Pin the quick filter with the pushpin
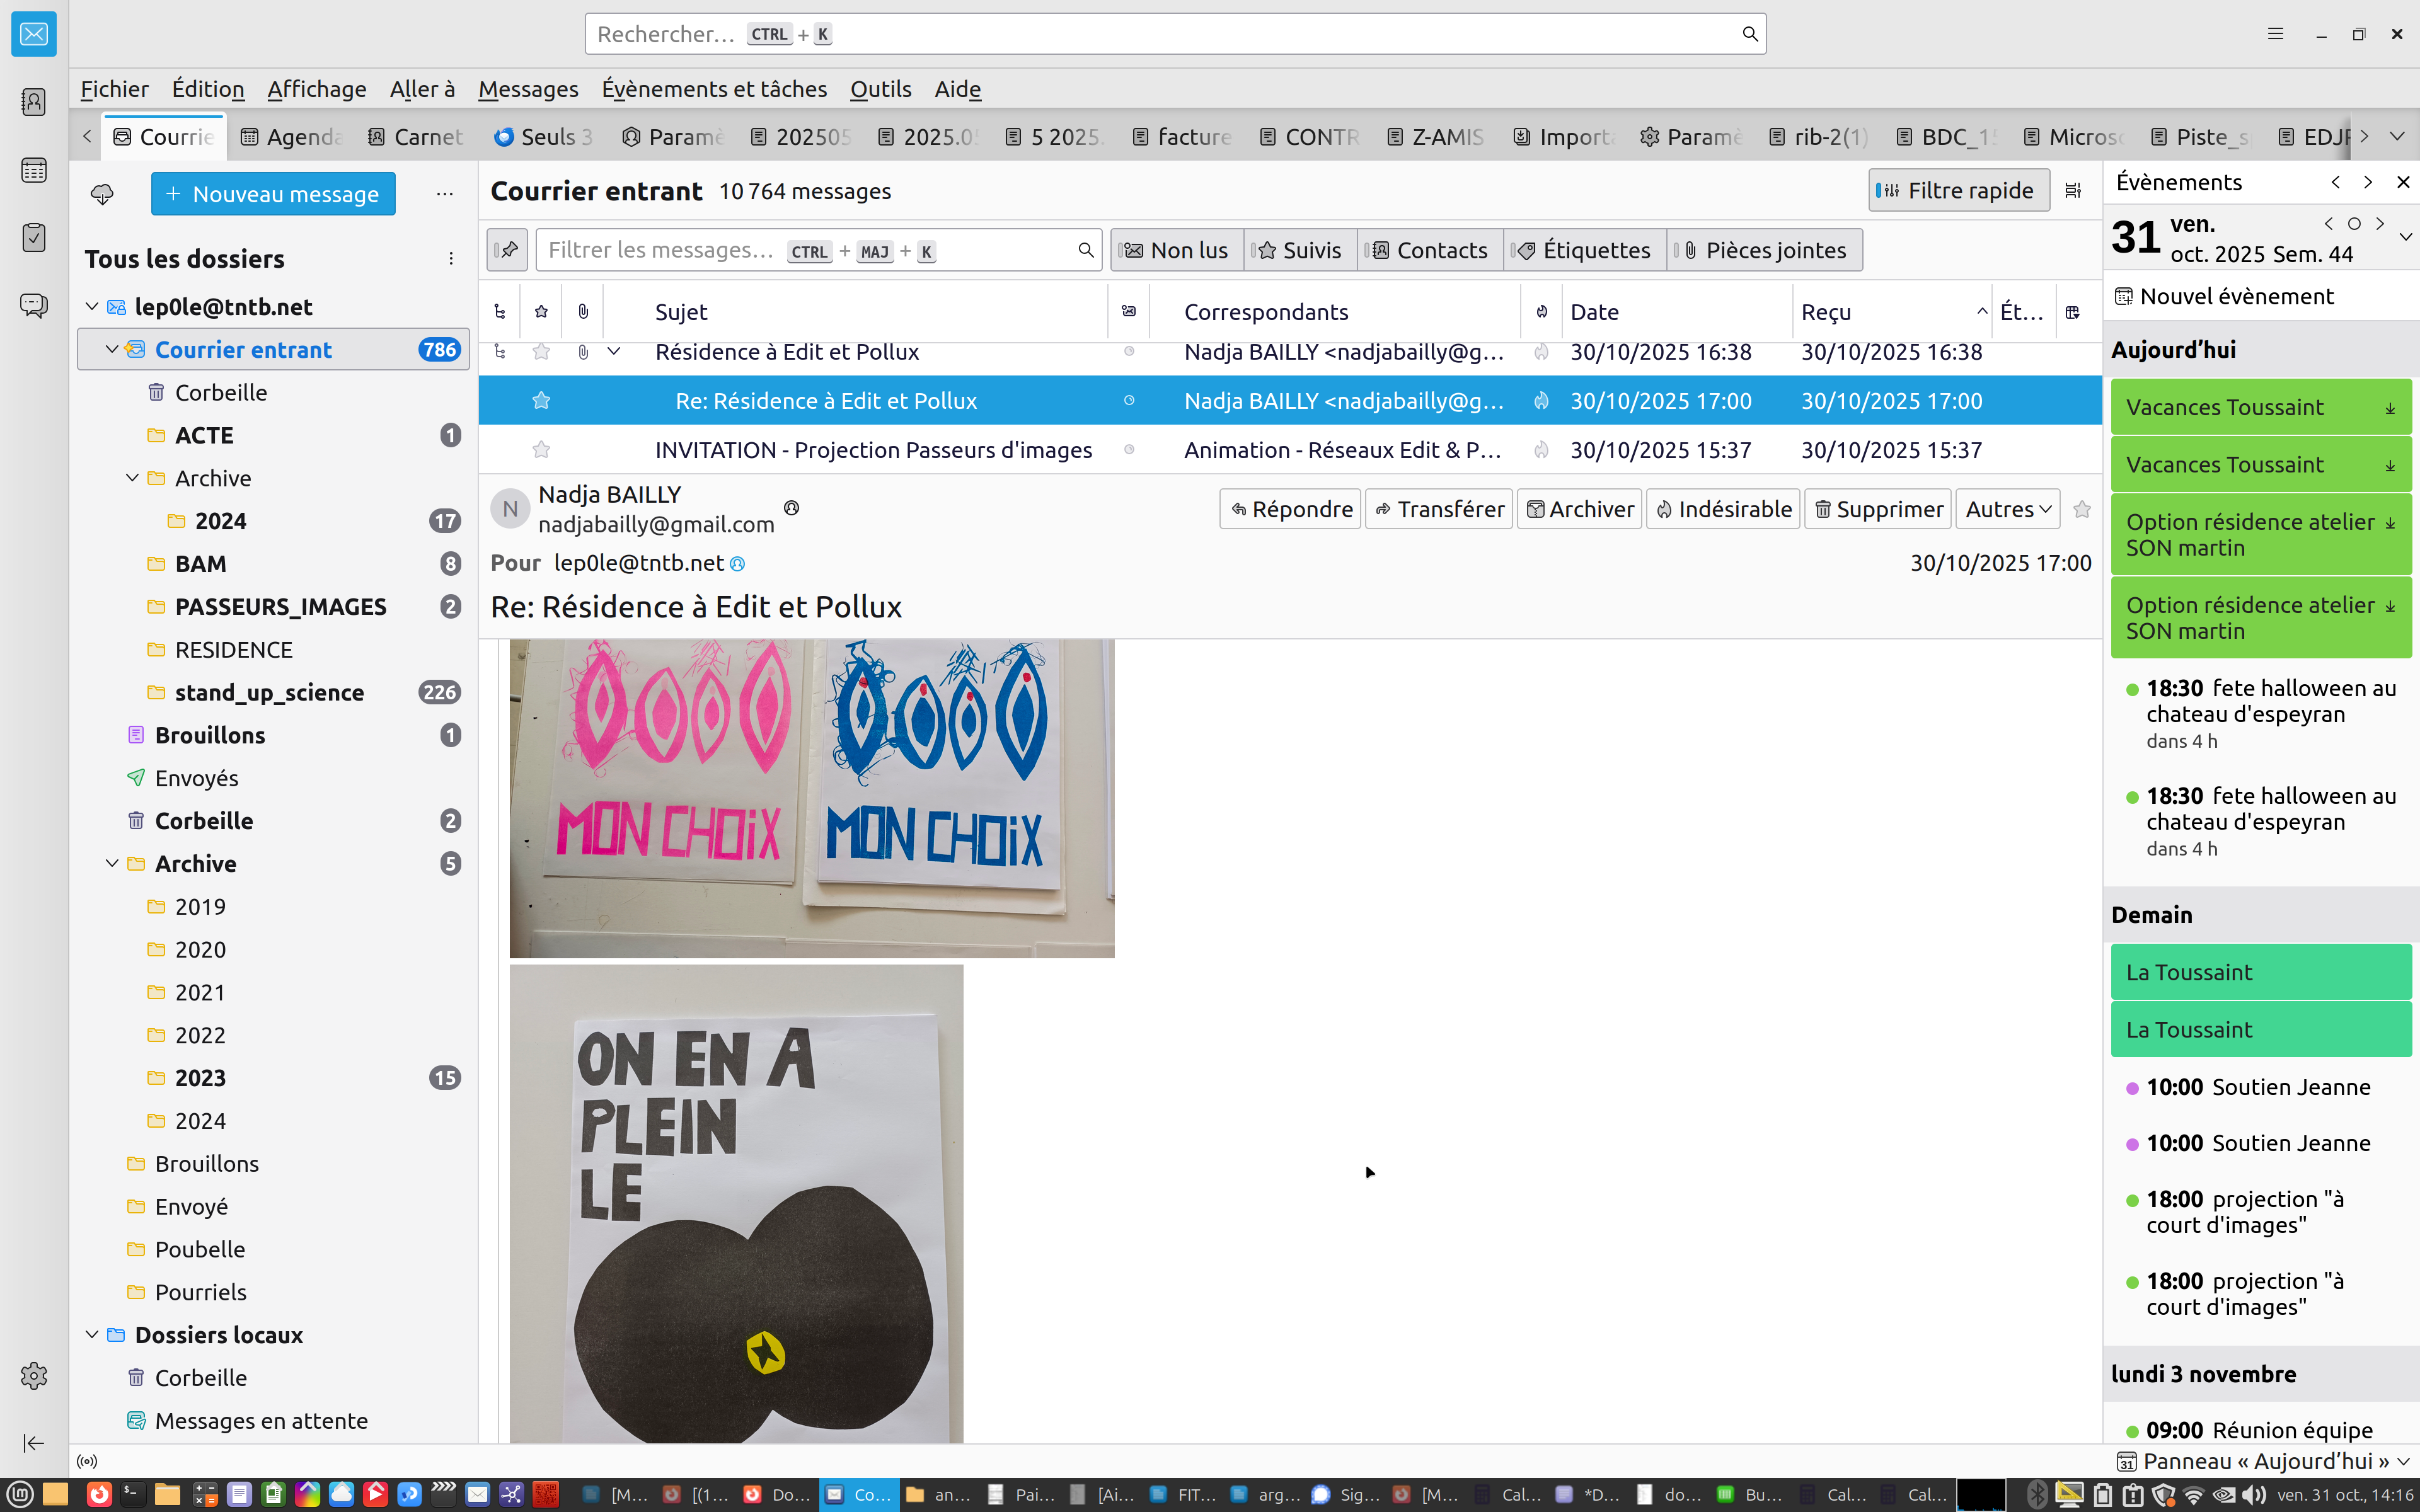2420x1512 pixels. [x=508, y=250]
